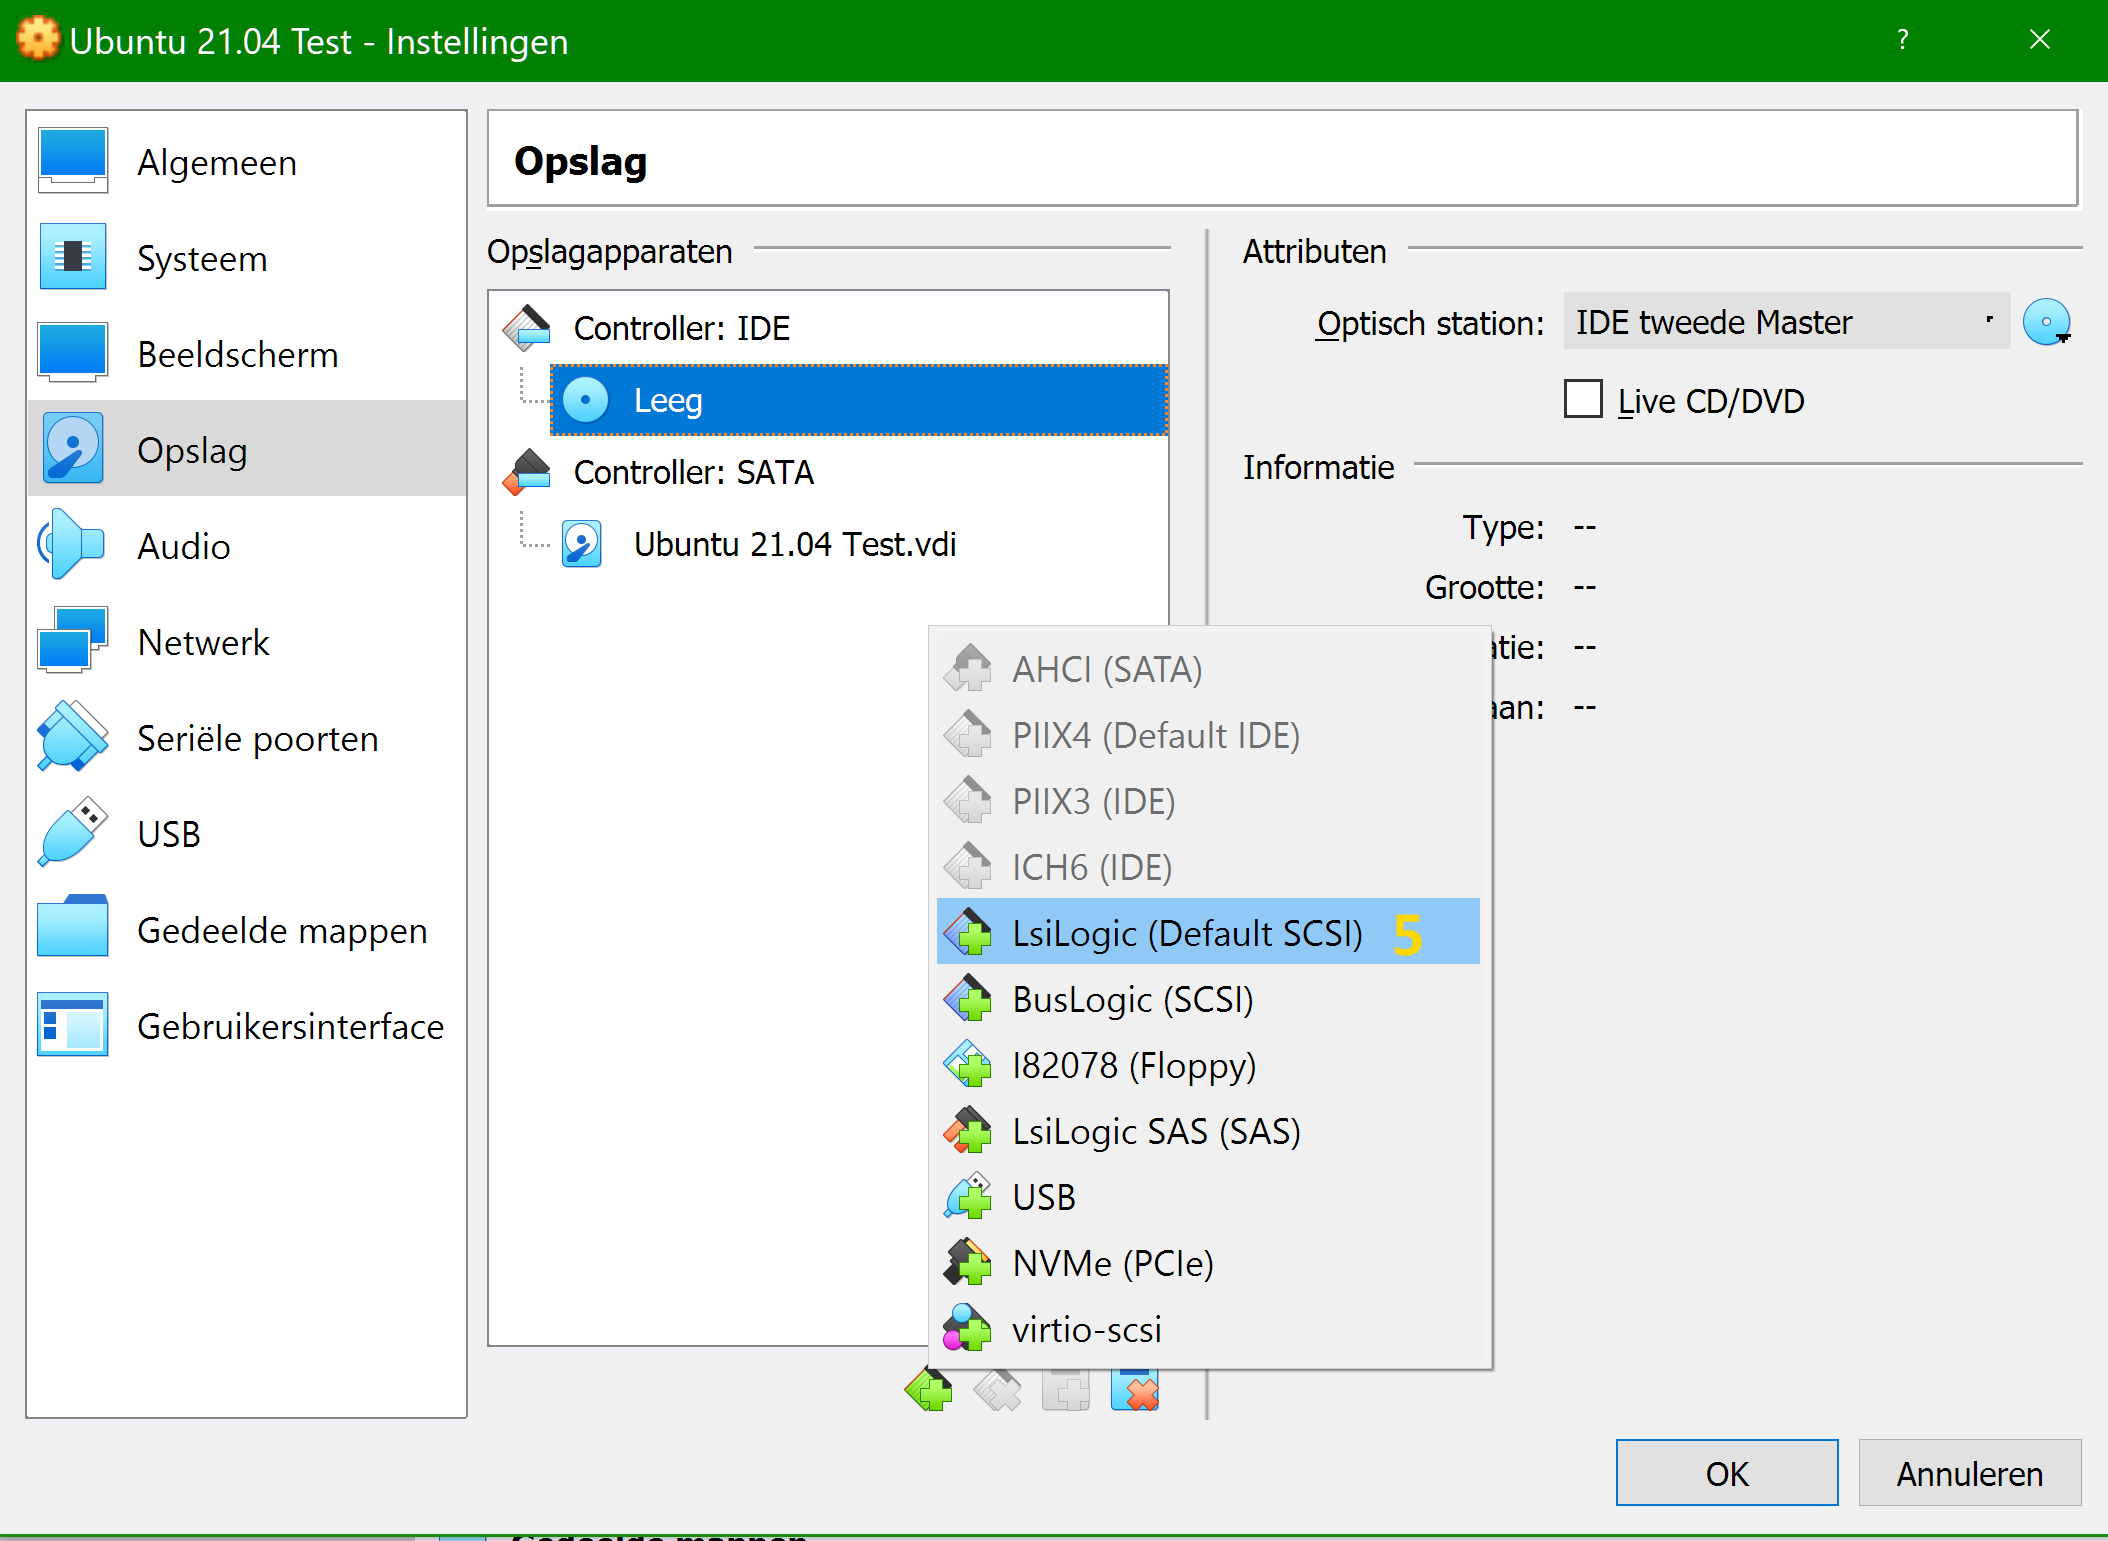Select the Controller: IDE tree node
The image size is (2108, 1541).
[x=681, y=328]
